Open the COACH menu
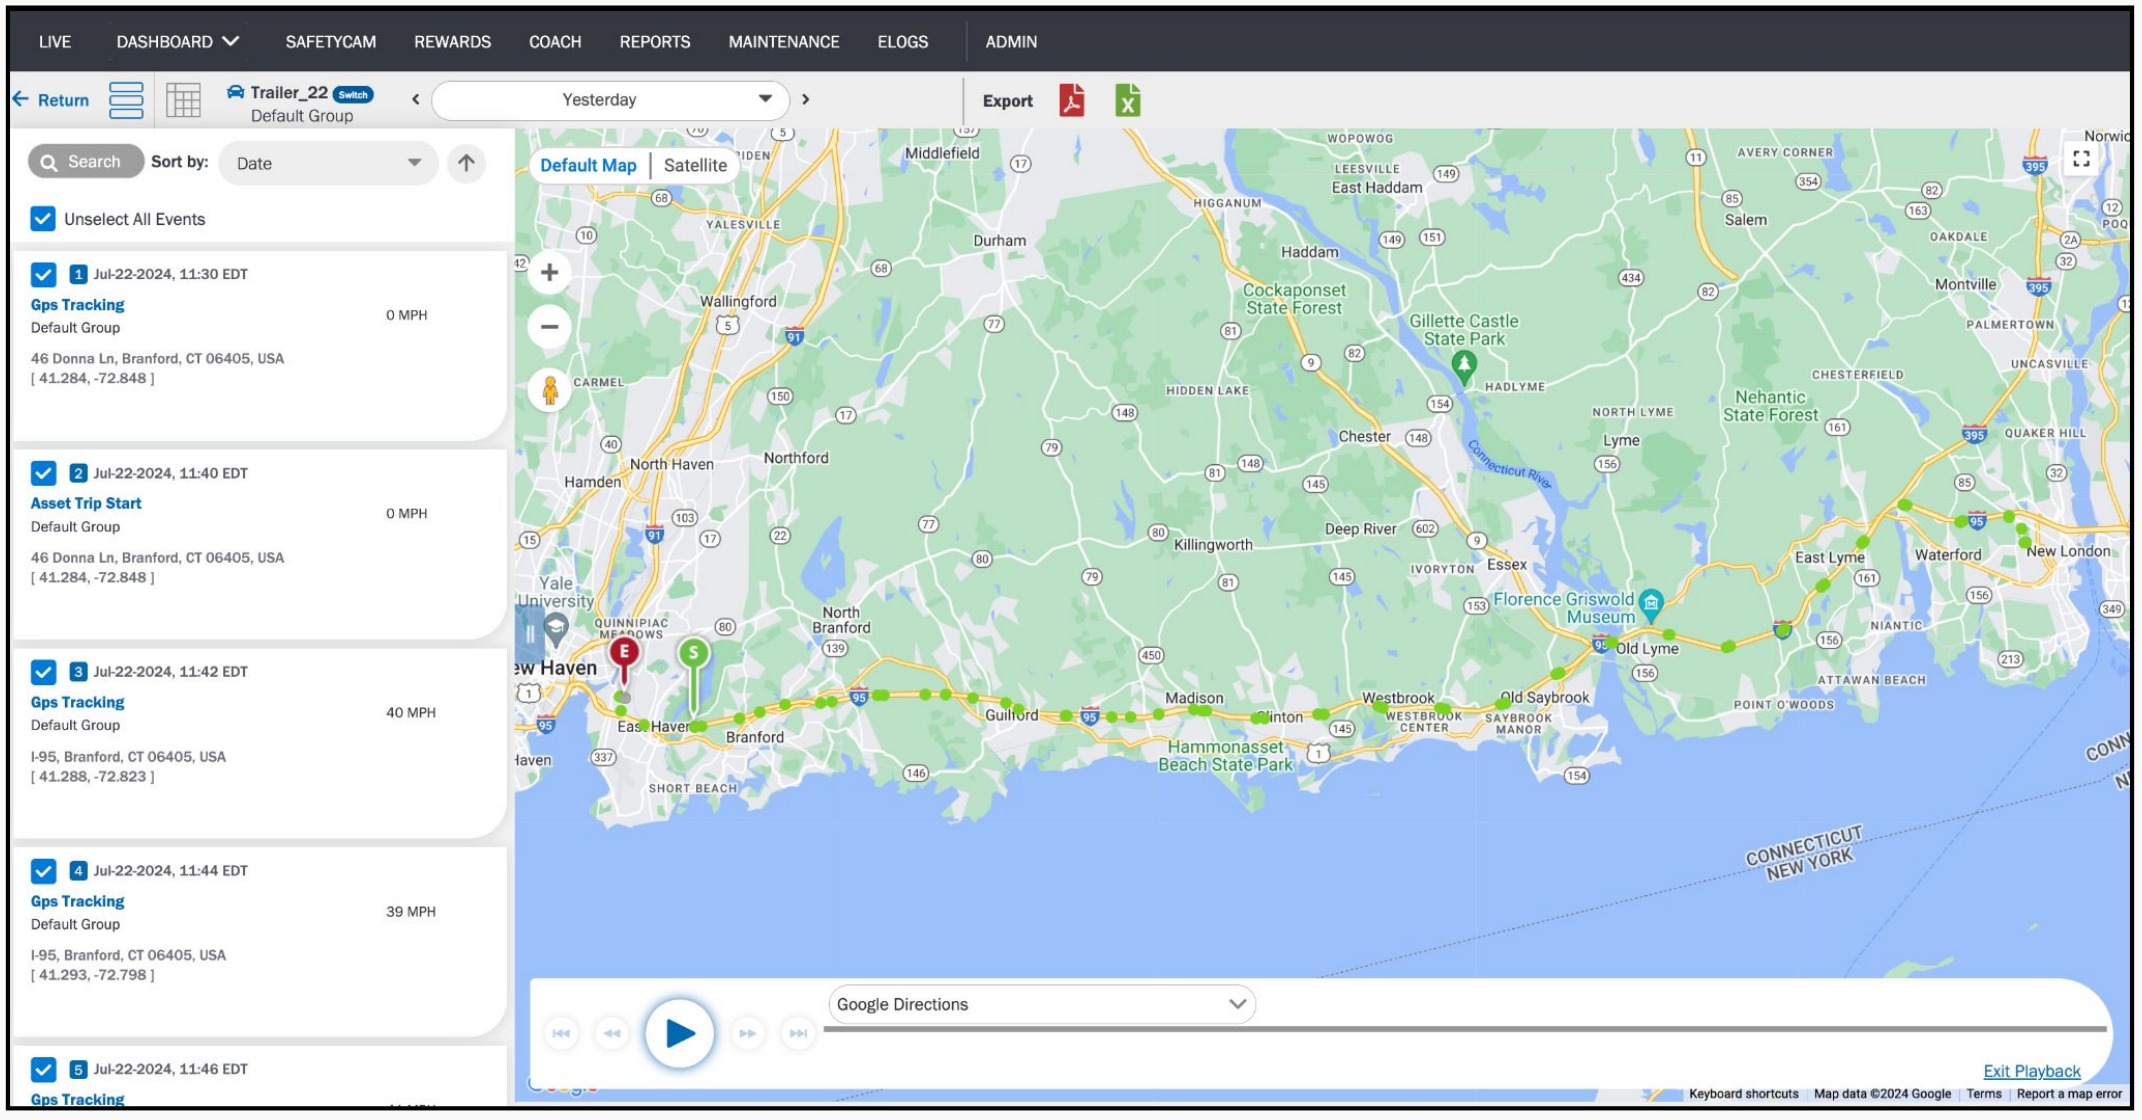This screenshot has width=2142, height=1120. [555, 41]
